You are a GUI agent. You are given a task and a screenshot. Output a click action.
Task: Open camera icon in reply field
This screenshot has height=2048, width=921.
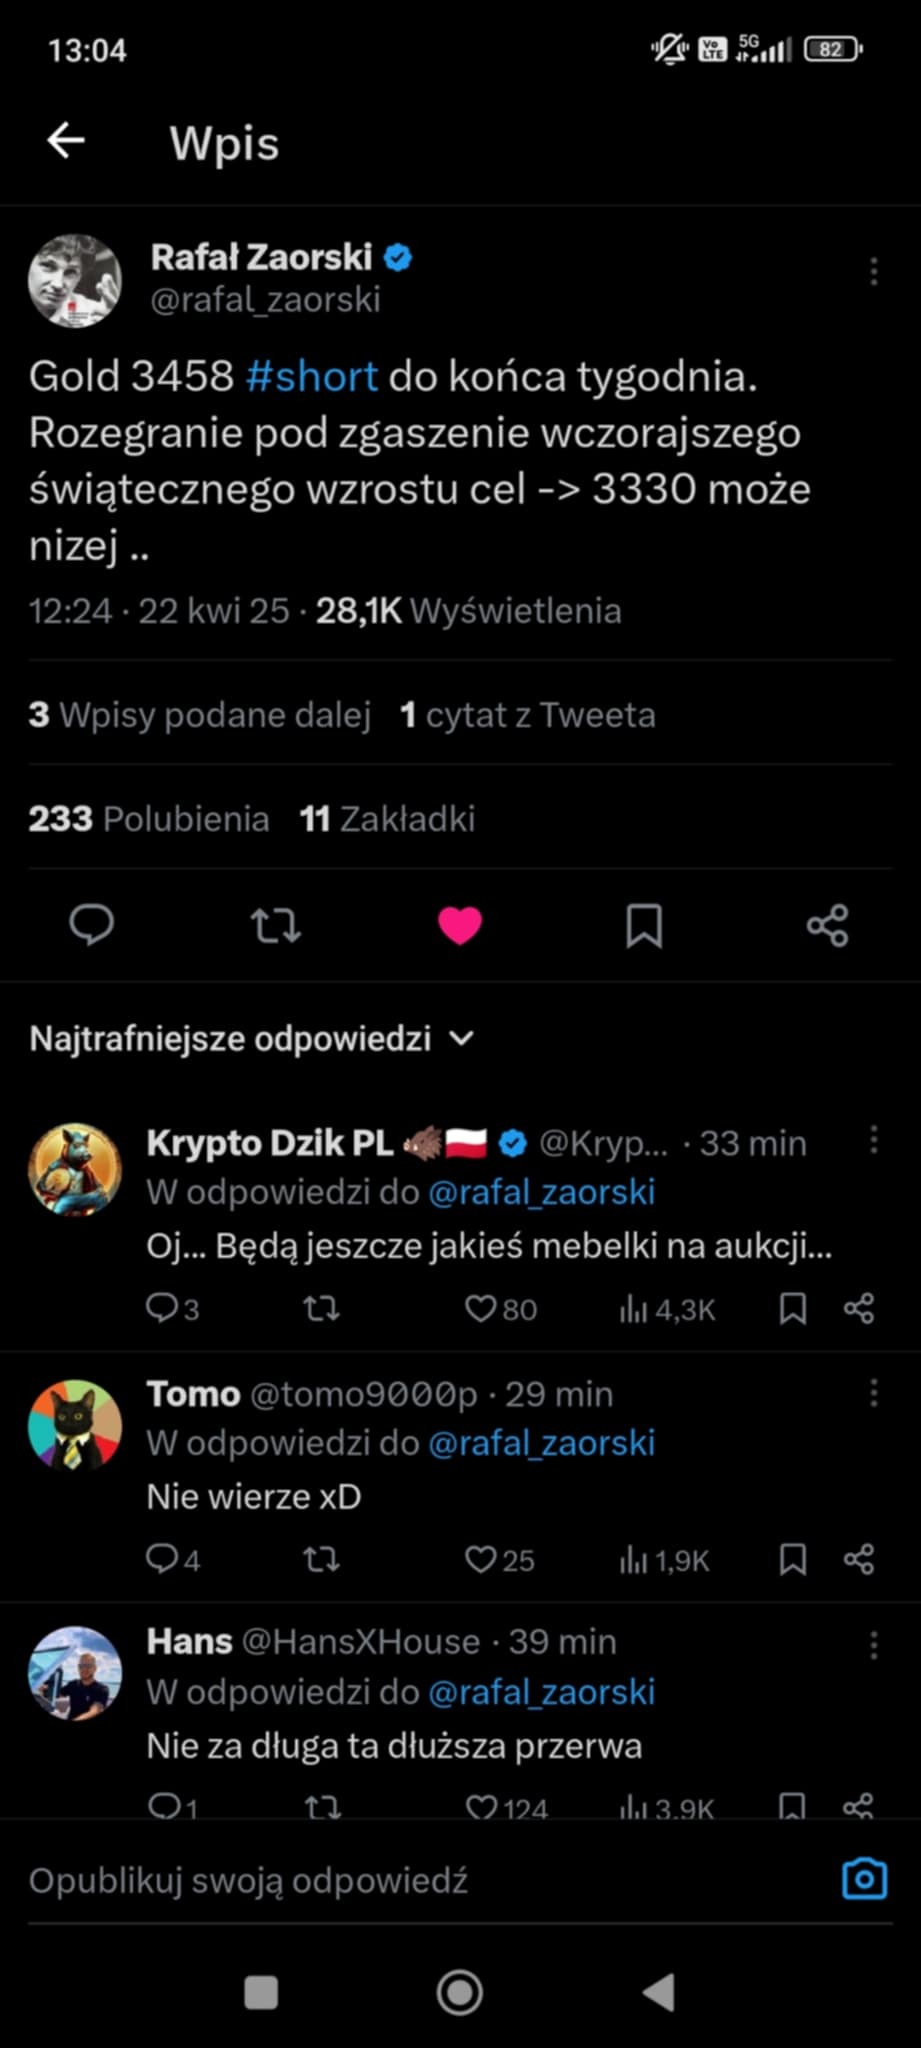pos(864,1879)
